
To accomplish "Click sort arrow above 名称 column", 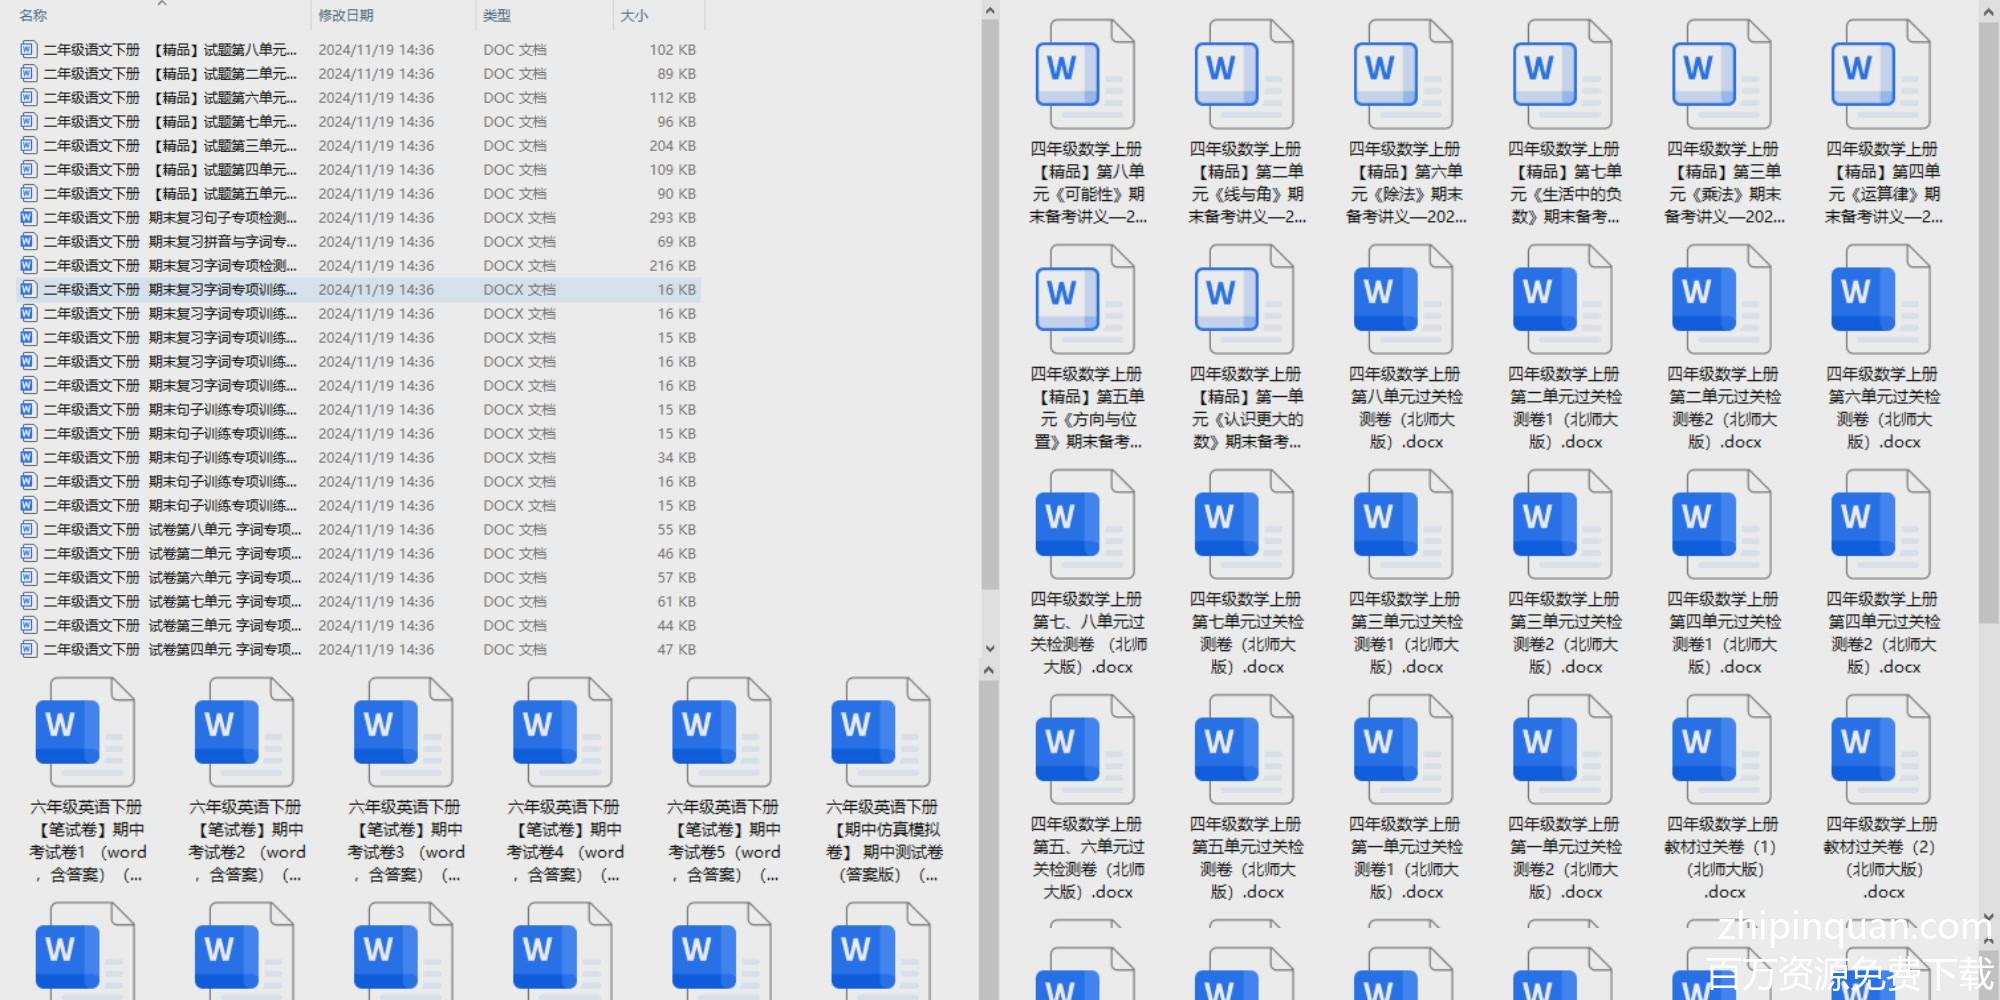I will pyautogui.click(x=162, y=4).
